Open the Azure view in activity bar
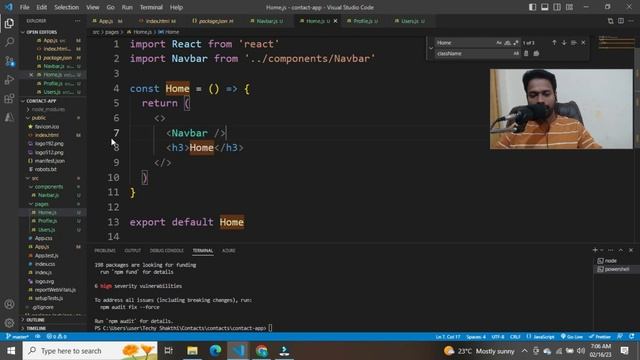 9,118
